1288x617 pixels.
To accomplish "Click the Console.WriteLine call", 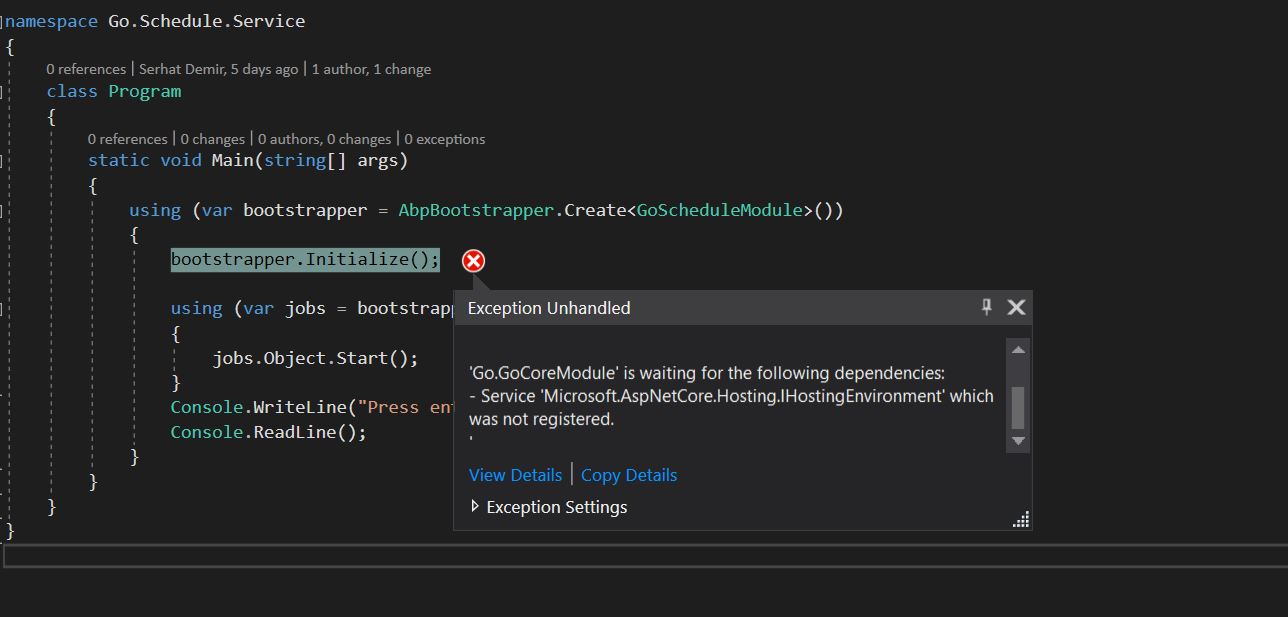I will 312,407.
